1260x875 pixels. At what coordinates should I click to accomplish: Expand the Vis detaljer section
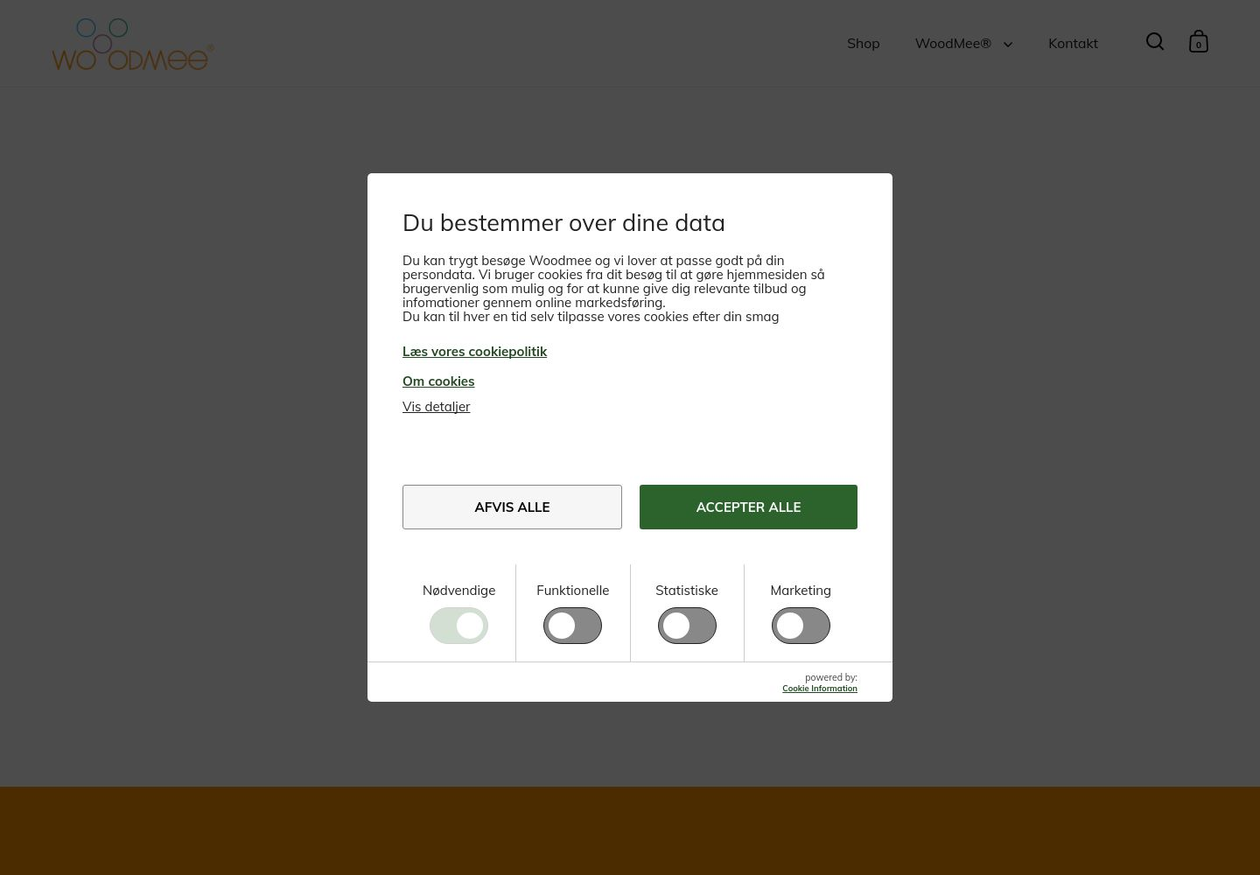coord(436,406)
